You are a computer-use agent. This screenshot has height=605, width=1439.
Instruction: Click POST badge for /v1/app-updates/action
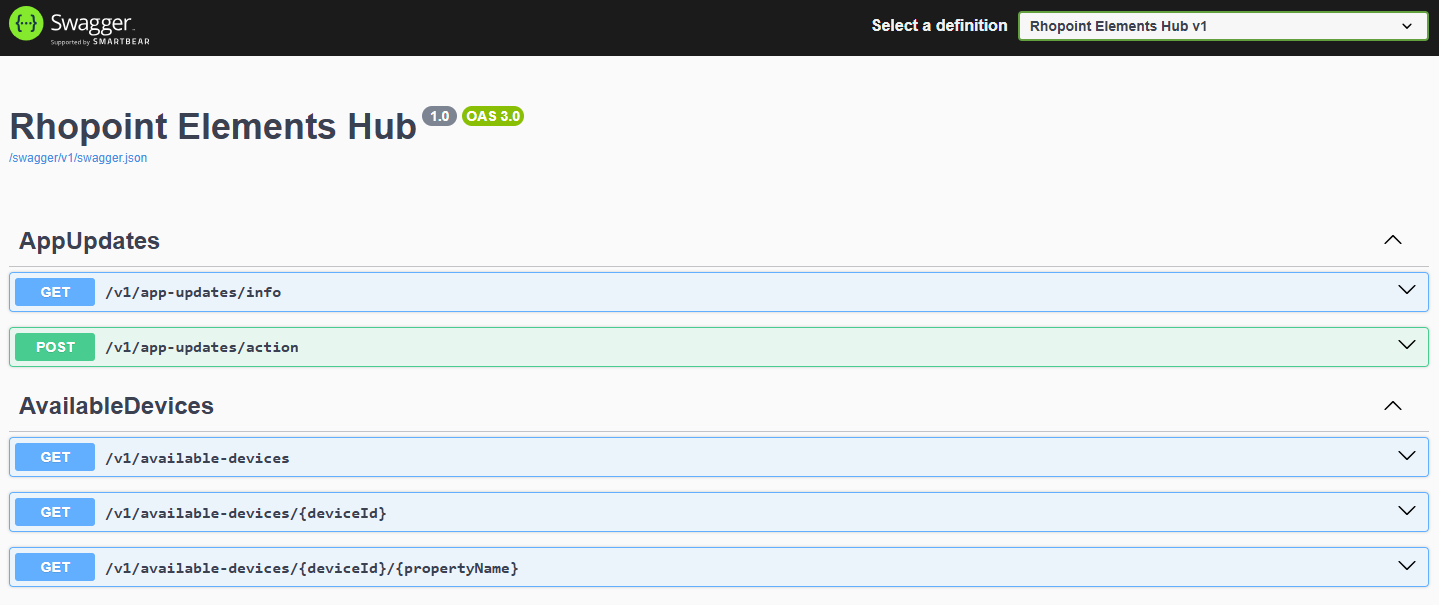(x=55, y=347)
